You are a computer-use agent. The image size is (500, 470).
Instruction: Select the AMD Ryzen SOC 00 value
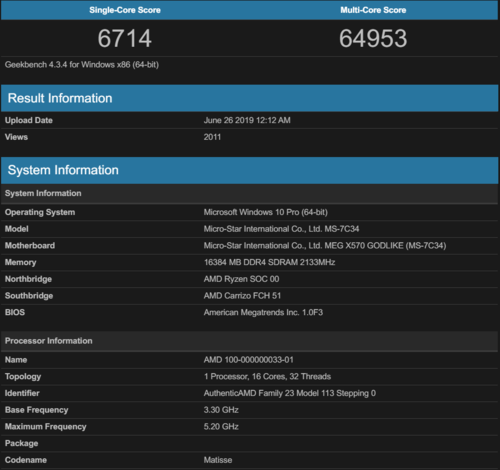(x=241, y=279)
